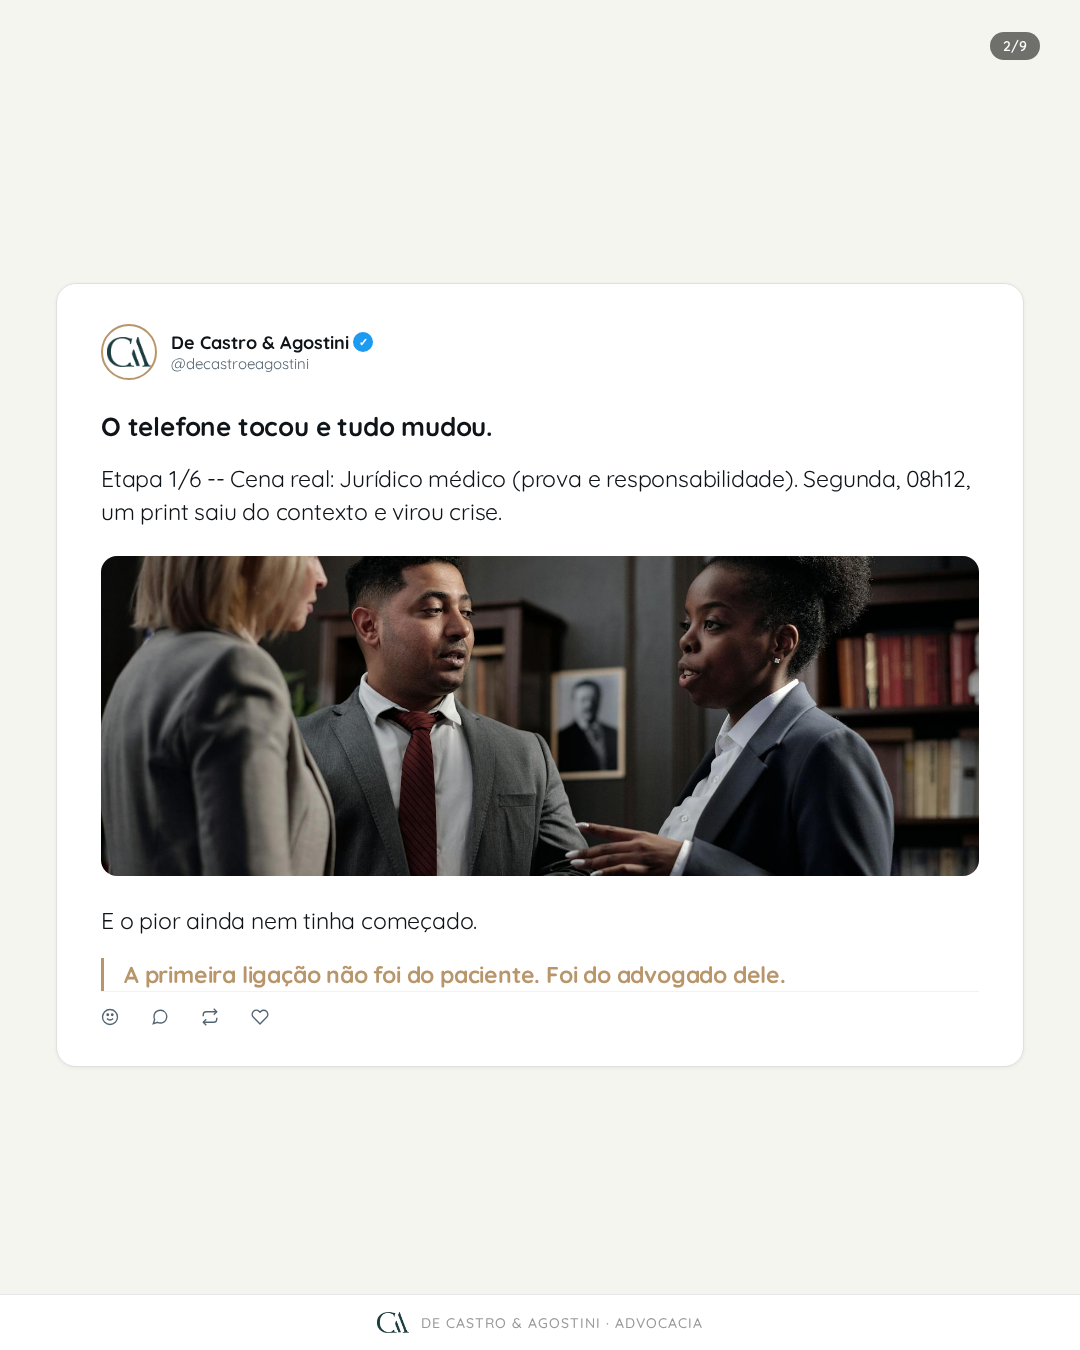
Task: Open the circular CA profile avatar
Action: [129, 352]
